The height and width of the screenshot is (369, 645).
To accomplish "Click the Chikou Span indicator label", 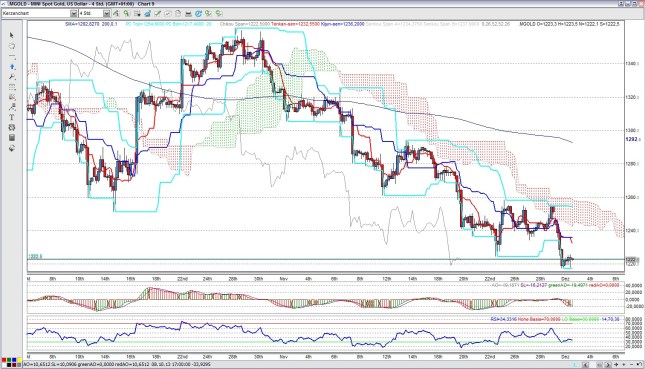I will (x=245, y=24).
